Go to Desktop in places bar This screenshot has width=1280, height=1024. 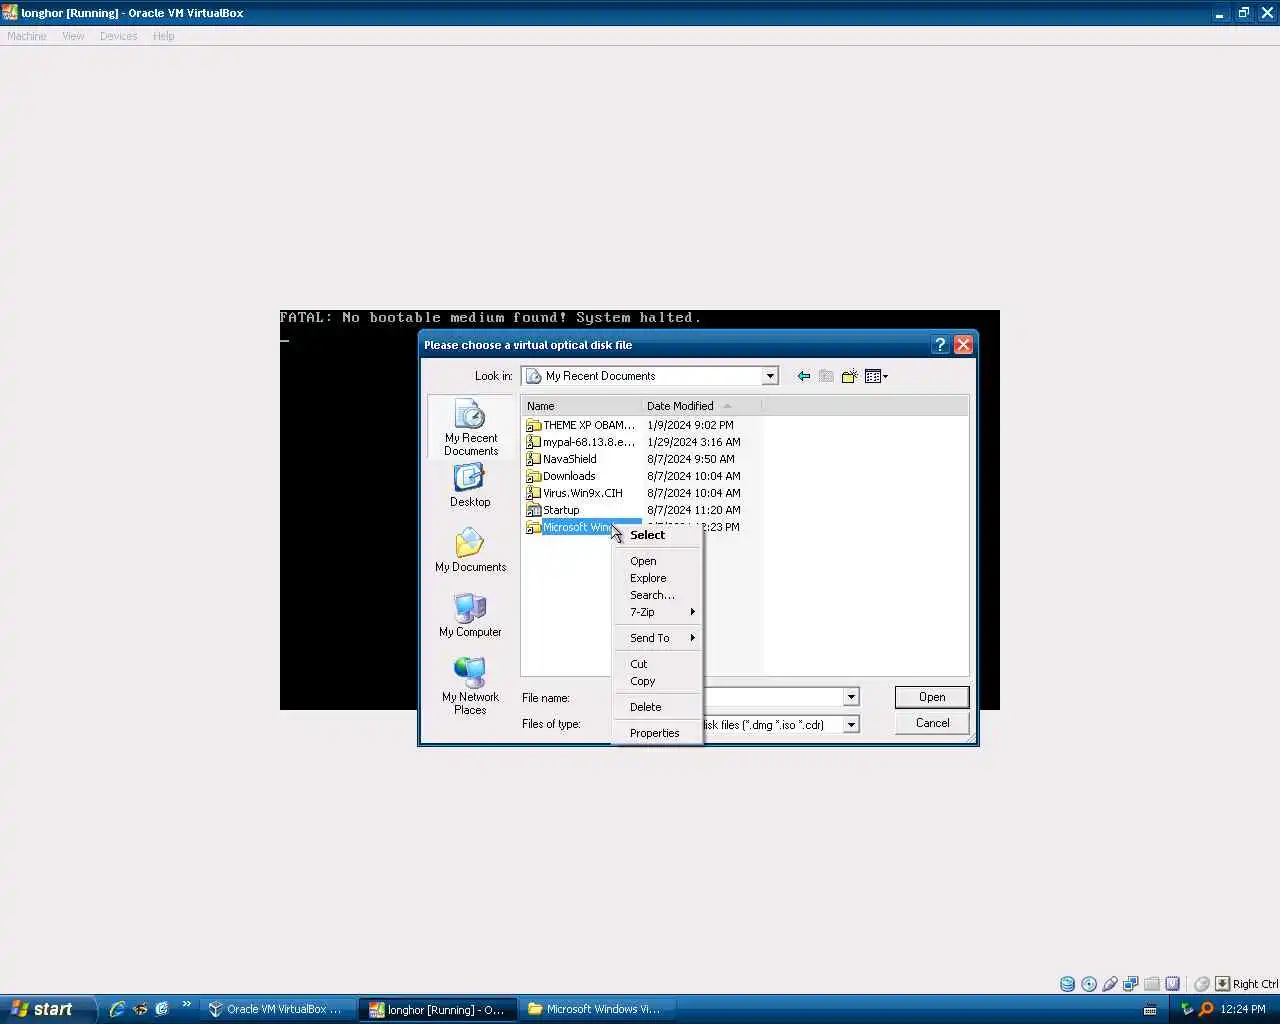coord(470,485)
